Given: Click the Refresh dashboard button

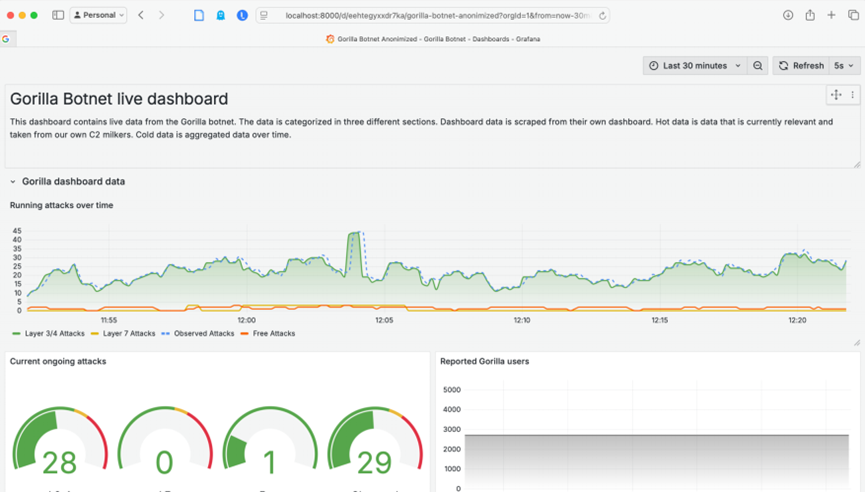Looking at the screenshot, I should (x=801, y=66).
